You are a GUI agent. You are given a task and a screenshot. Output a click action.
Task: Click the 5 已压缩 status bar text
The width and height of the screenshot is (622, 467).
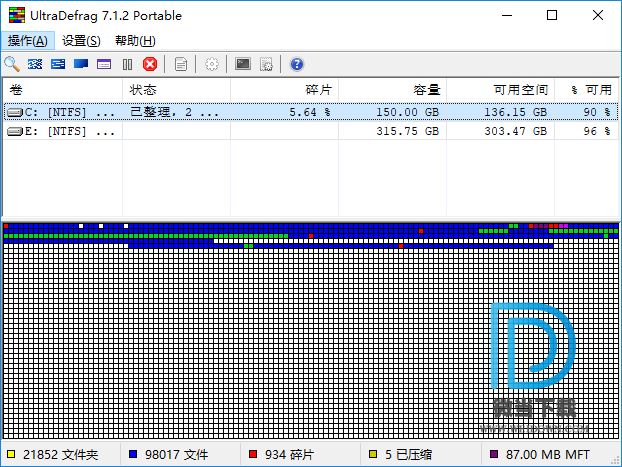[x=409, y=454]
